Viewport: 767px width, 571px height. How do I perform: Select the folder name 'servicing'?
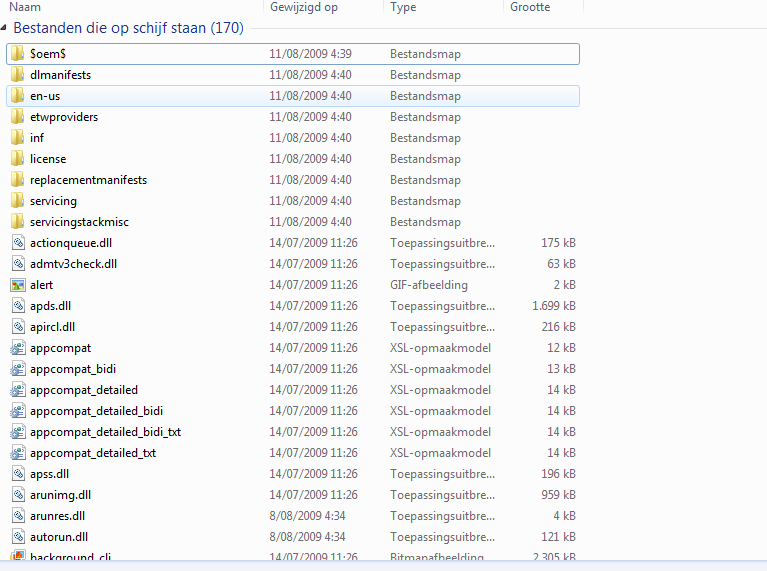tap(53, 201)
